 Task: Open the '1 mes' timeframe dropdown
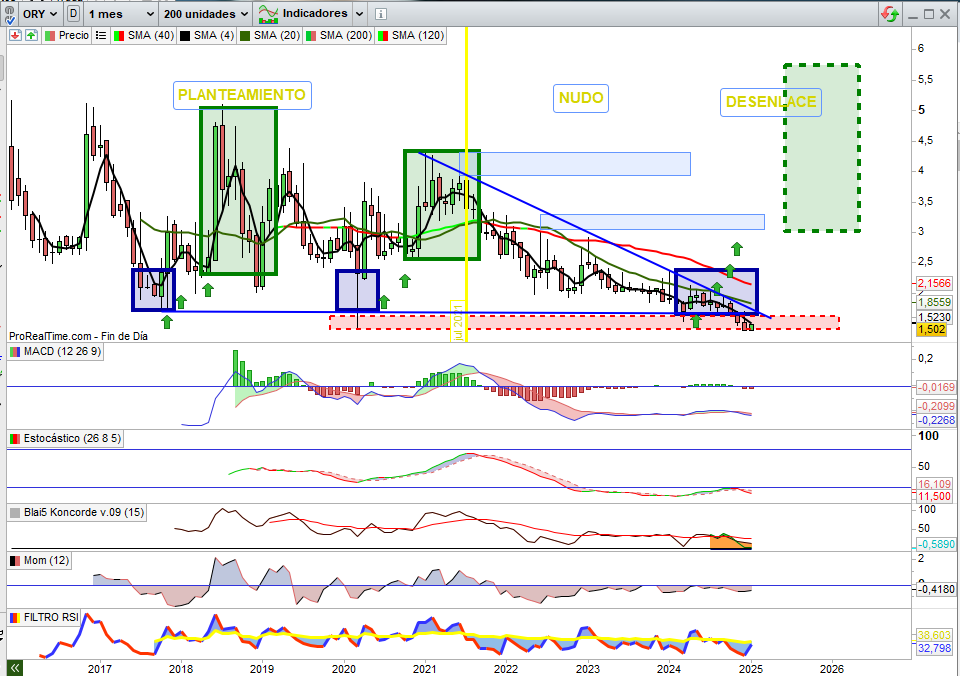(x=121, y=13)
